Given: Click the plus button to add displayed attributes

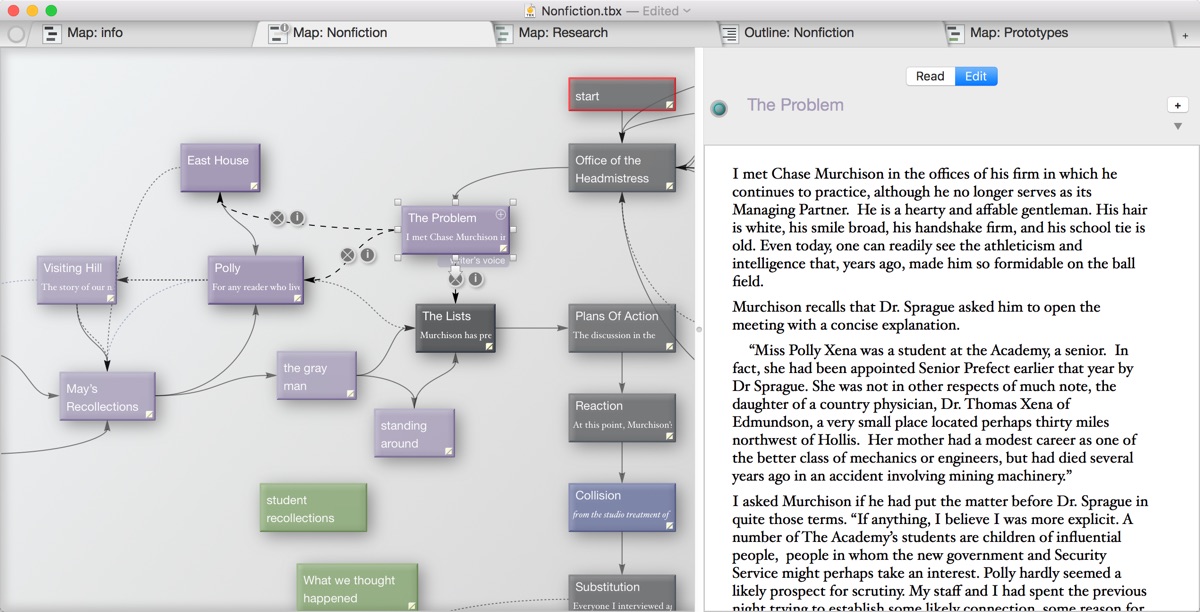Looking at the screenshot, I should (x=1177, y=105).
